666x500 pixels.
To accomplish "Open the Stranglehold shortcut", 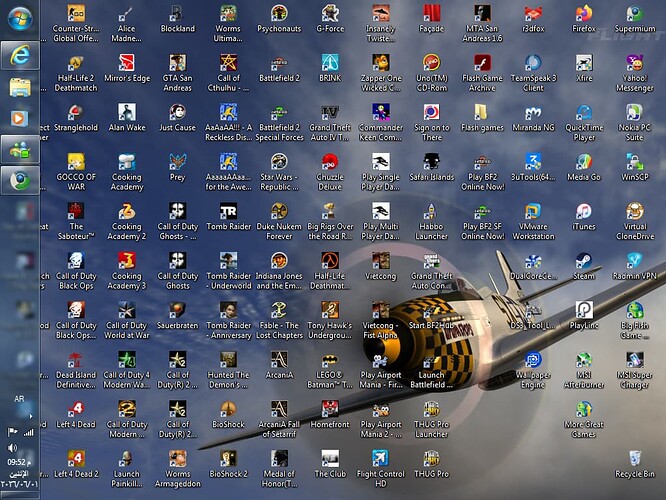I will click(76, 118).
